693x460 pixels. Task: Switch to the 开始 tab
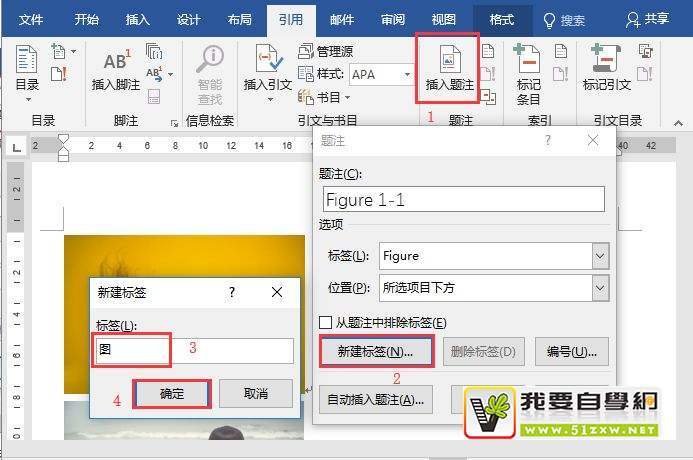(87, 20)
